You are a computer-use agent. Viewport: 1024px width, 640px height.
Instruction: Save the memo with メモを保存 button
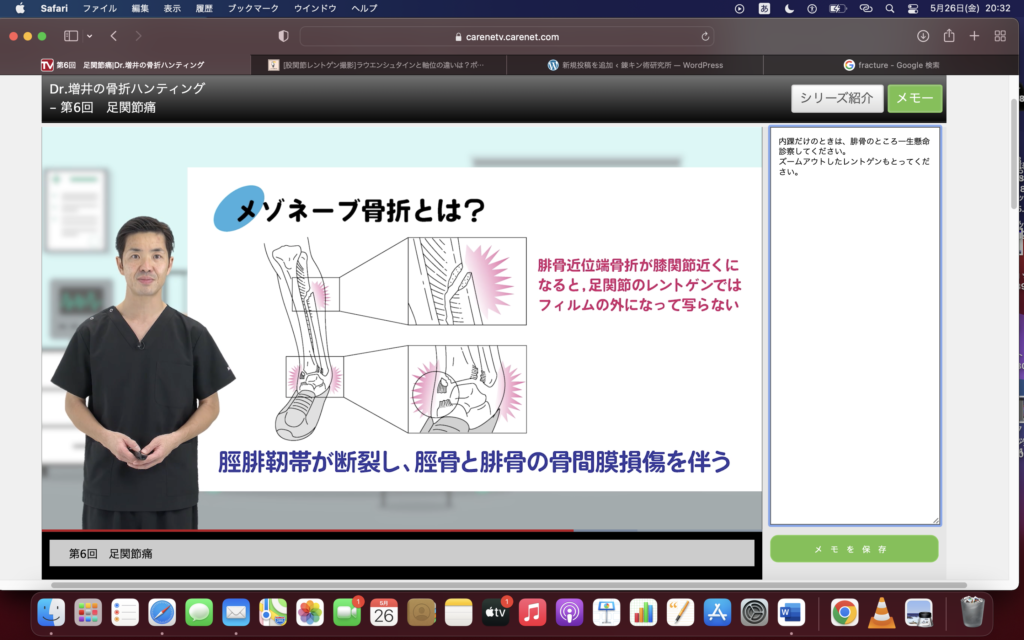854,549
